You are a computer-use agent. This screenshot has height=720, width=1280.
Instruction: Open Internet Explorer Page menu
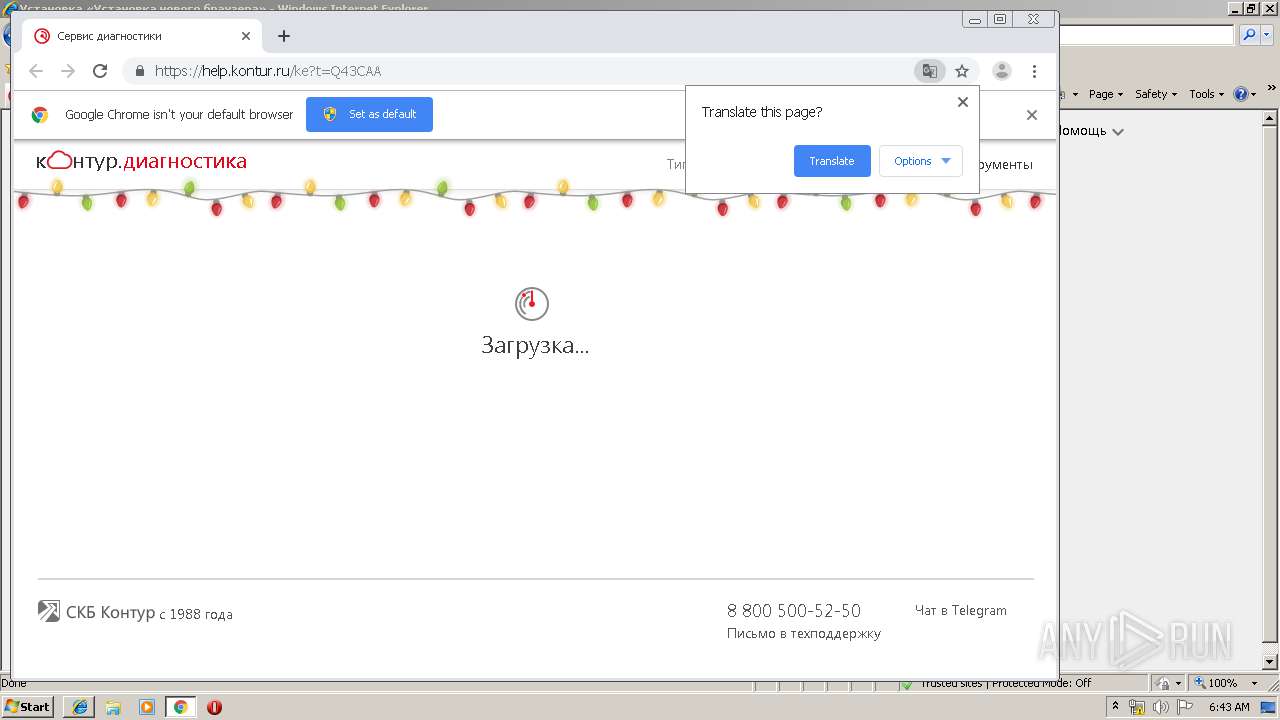1105,94
